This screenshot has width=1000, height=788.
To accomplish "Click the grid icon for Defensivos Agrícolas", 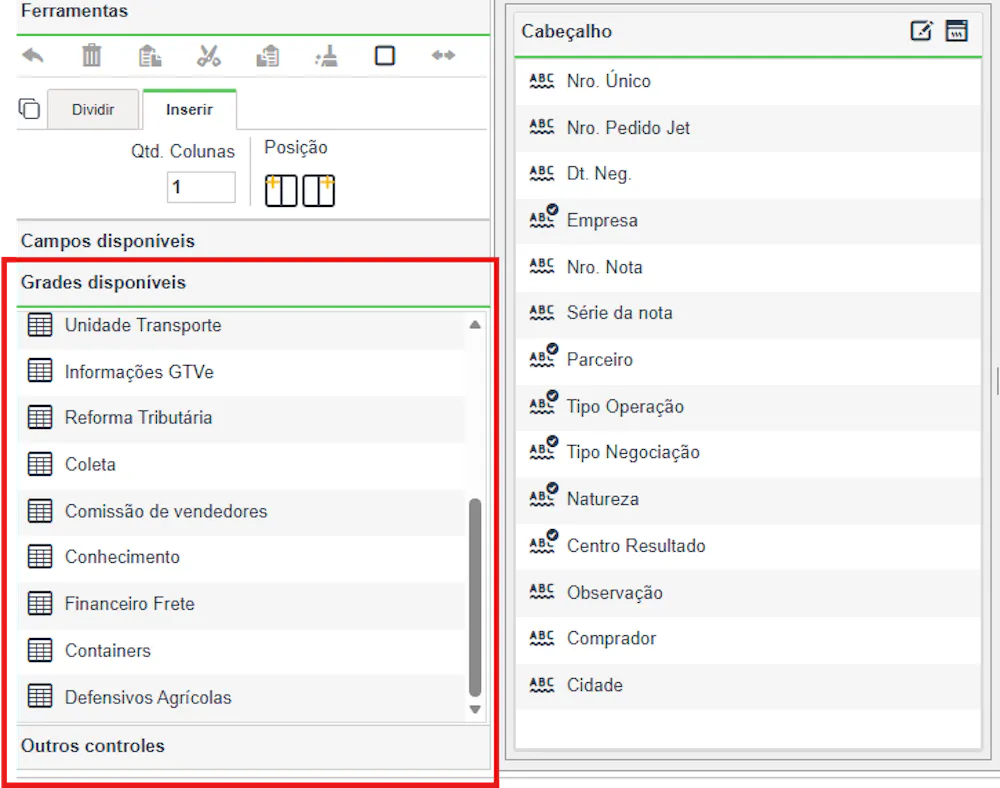I will point(40,696).
